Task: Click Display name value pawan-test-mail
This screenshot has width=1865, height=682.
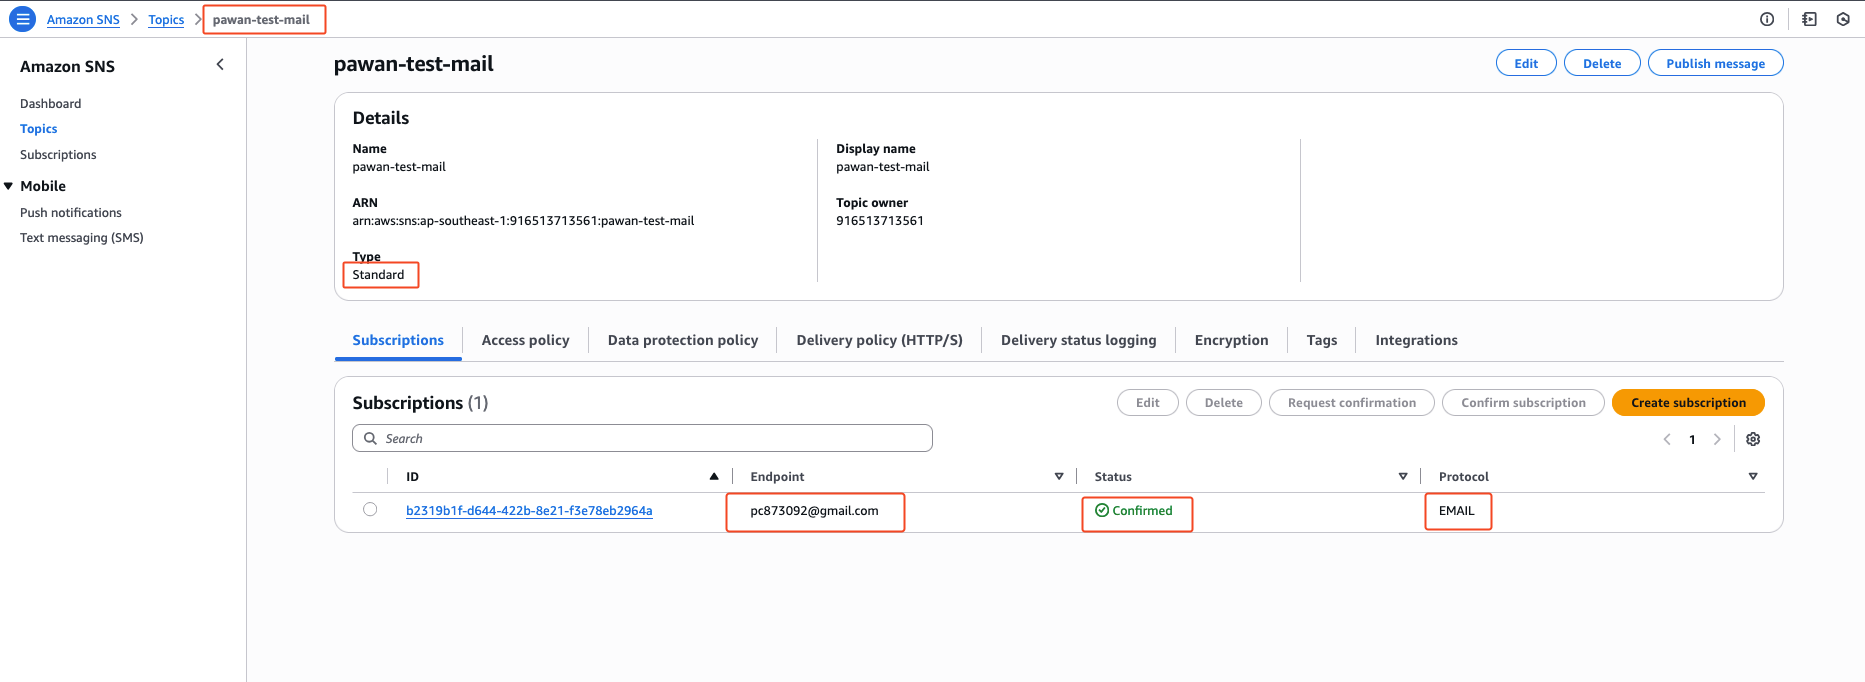Action: pyautogui.click(x=883, y=167)
